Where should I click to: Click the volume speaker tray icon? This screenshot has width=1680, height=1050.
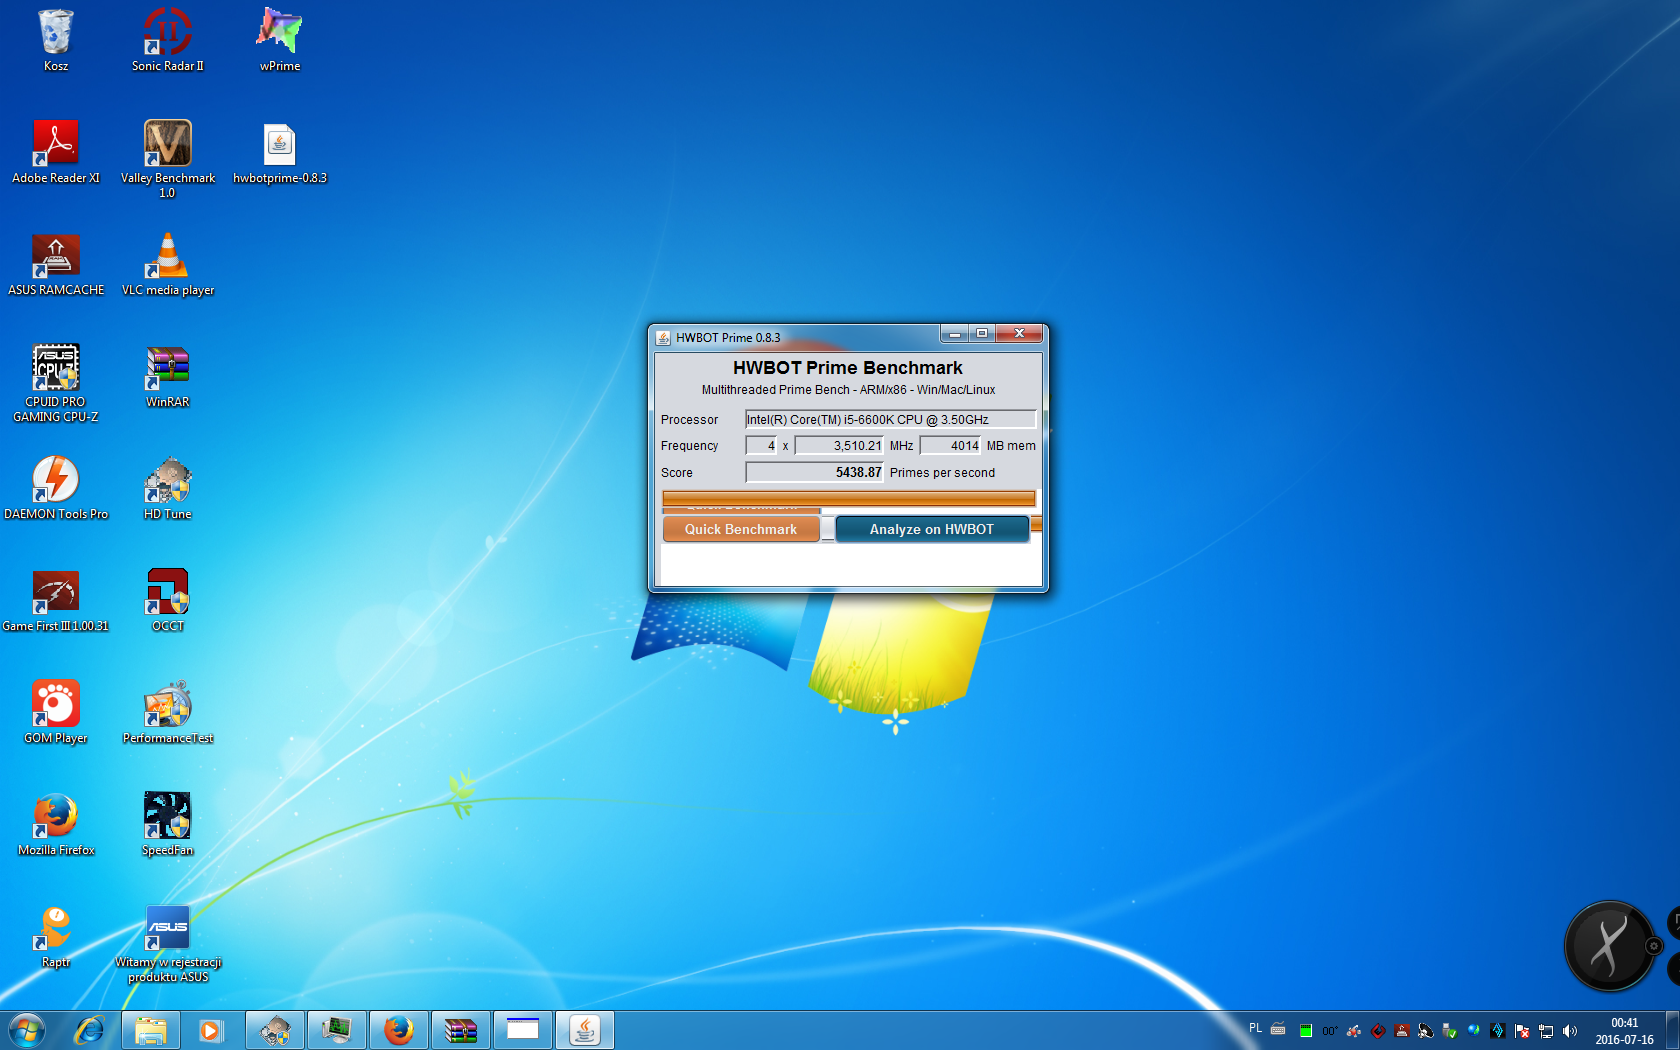coord(1570,1031)
